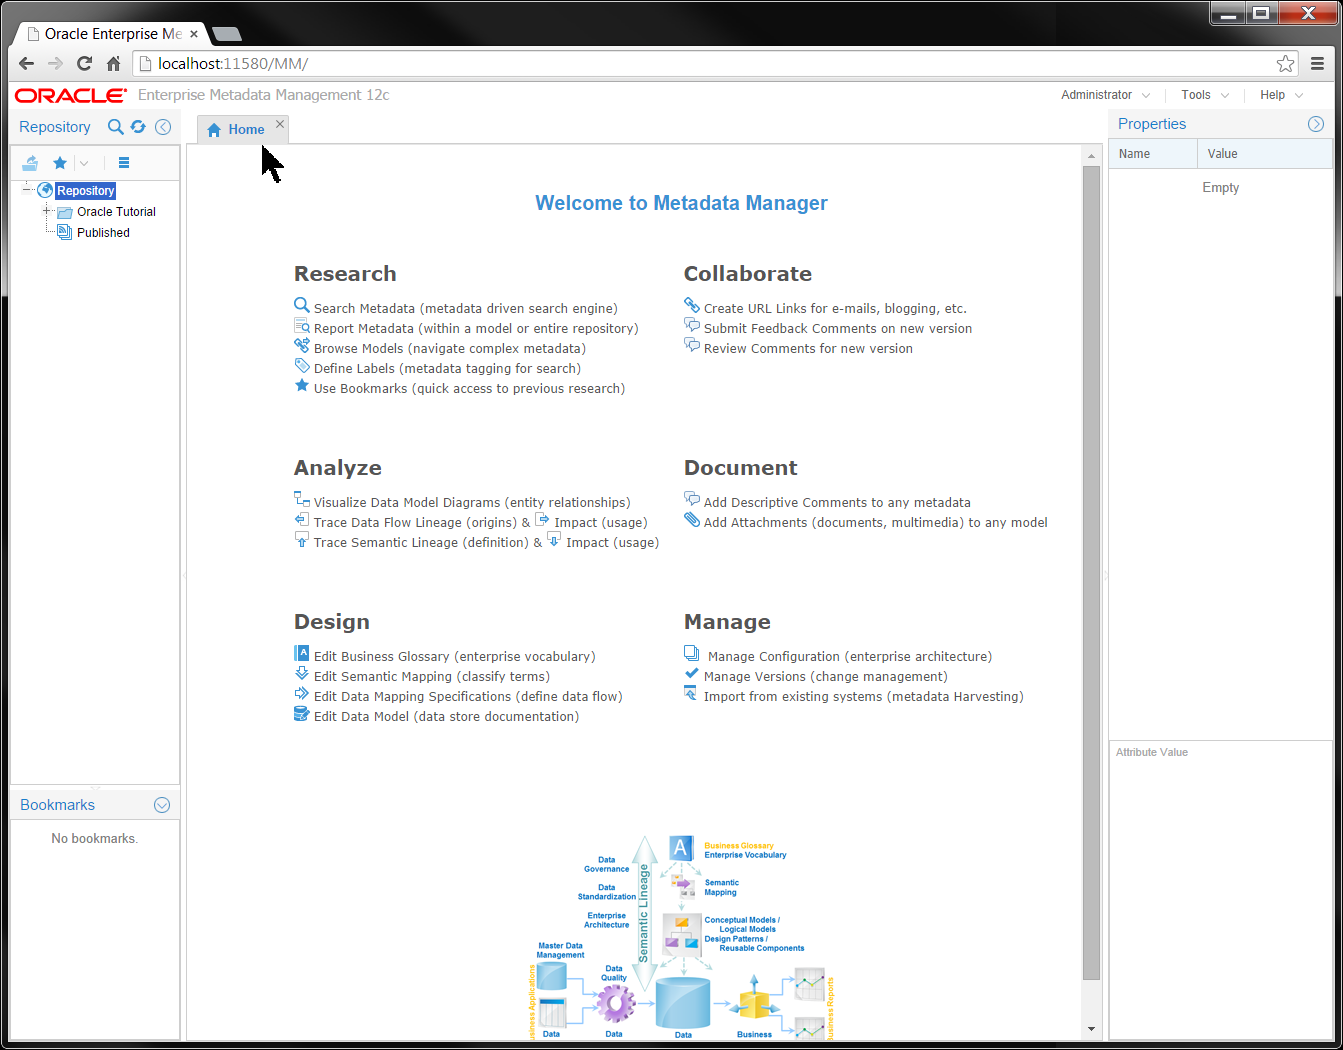Open the Manage Configuration link
Screen dimensions: 1343x1050
coord(850,657)
